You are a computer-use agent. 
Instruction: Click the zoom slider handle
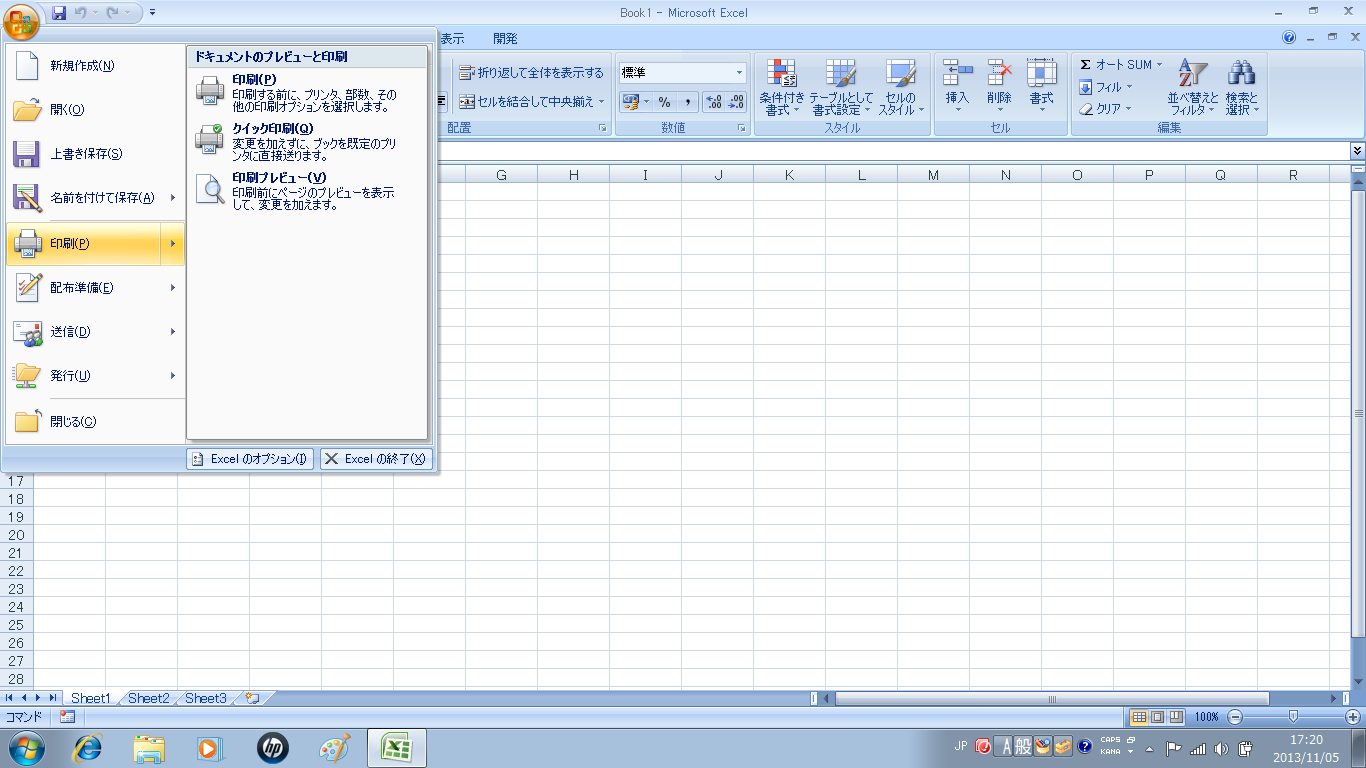(1294, 717)
